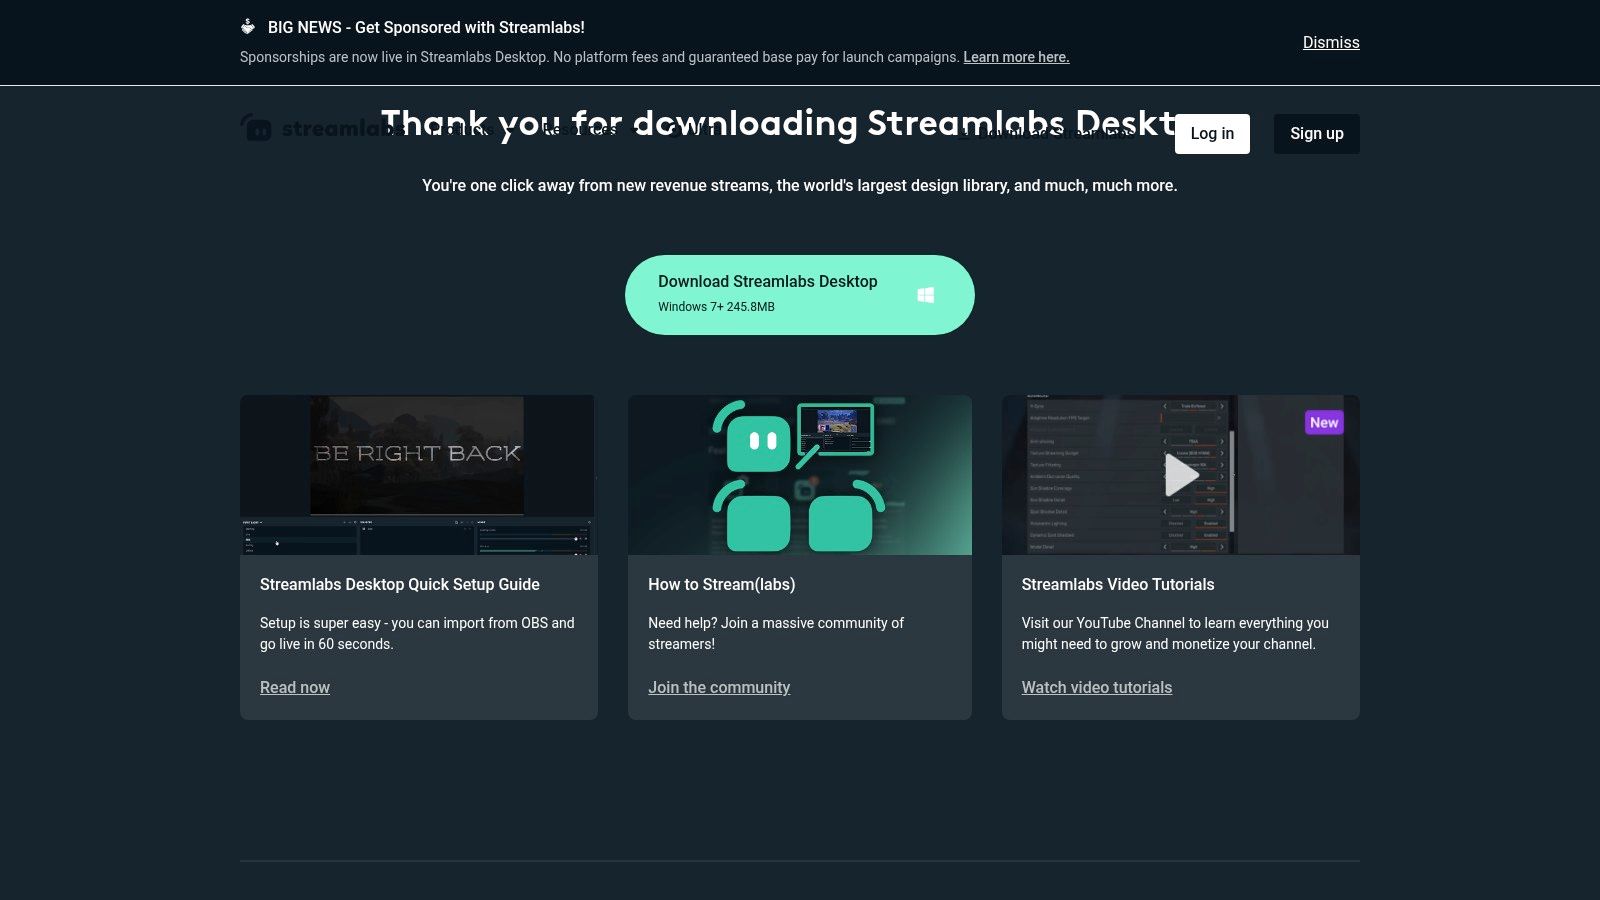Click the Windows icon on the download button
The image size is (1600, 900).
[x=925, y=294]
